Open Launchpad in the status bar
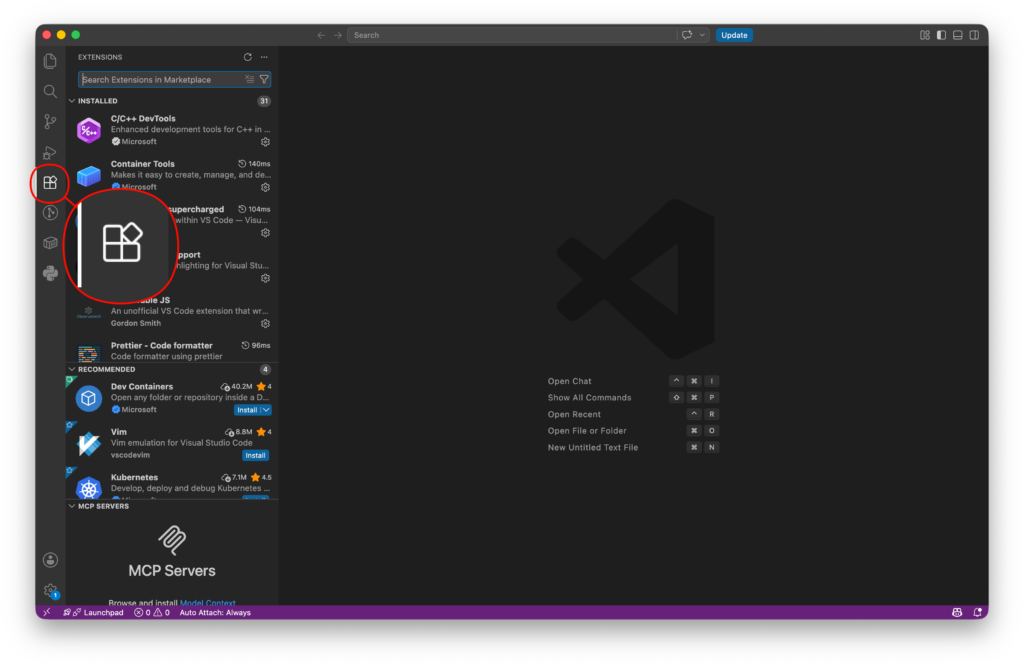This screenshot has height=666, width=1024. pyautogui.click(x=93, y=612)
